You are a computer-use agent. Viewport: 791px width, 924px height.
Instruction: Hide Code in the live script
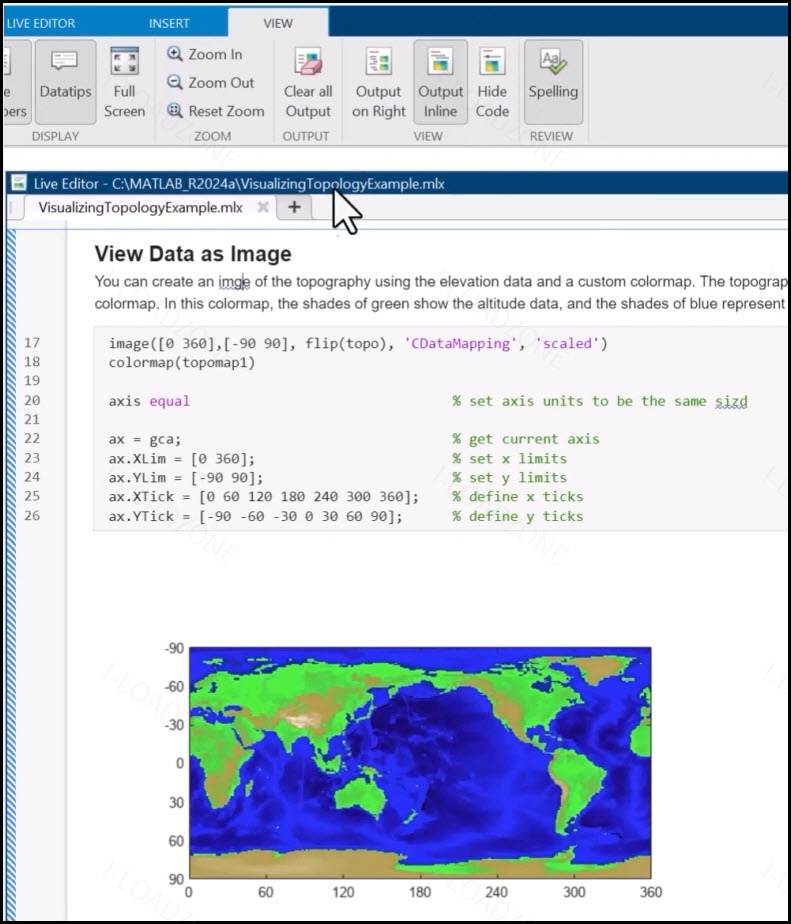(x=492, y=82)
